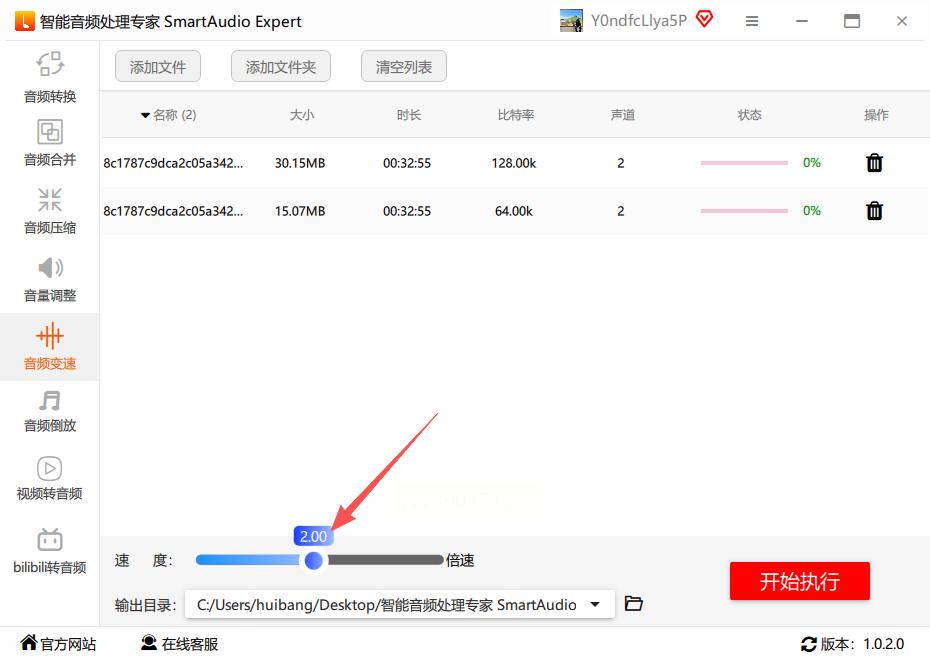Click 添加文件 add file button
The width and height of the screenshot is (930, 660).
[x=158, y=66]
